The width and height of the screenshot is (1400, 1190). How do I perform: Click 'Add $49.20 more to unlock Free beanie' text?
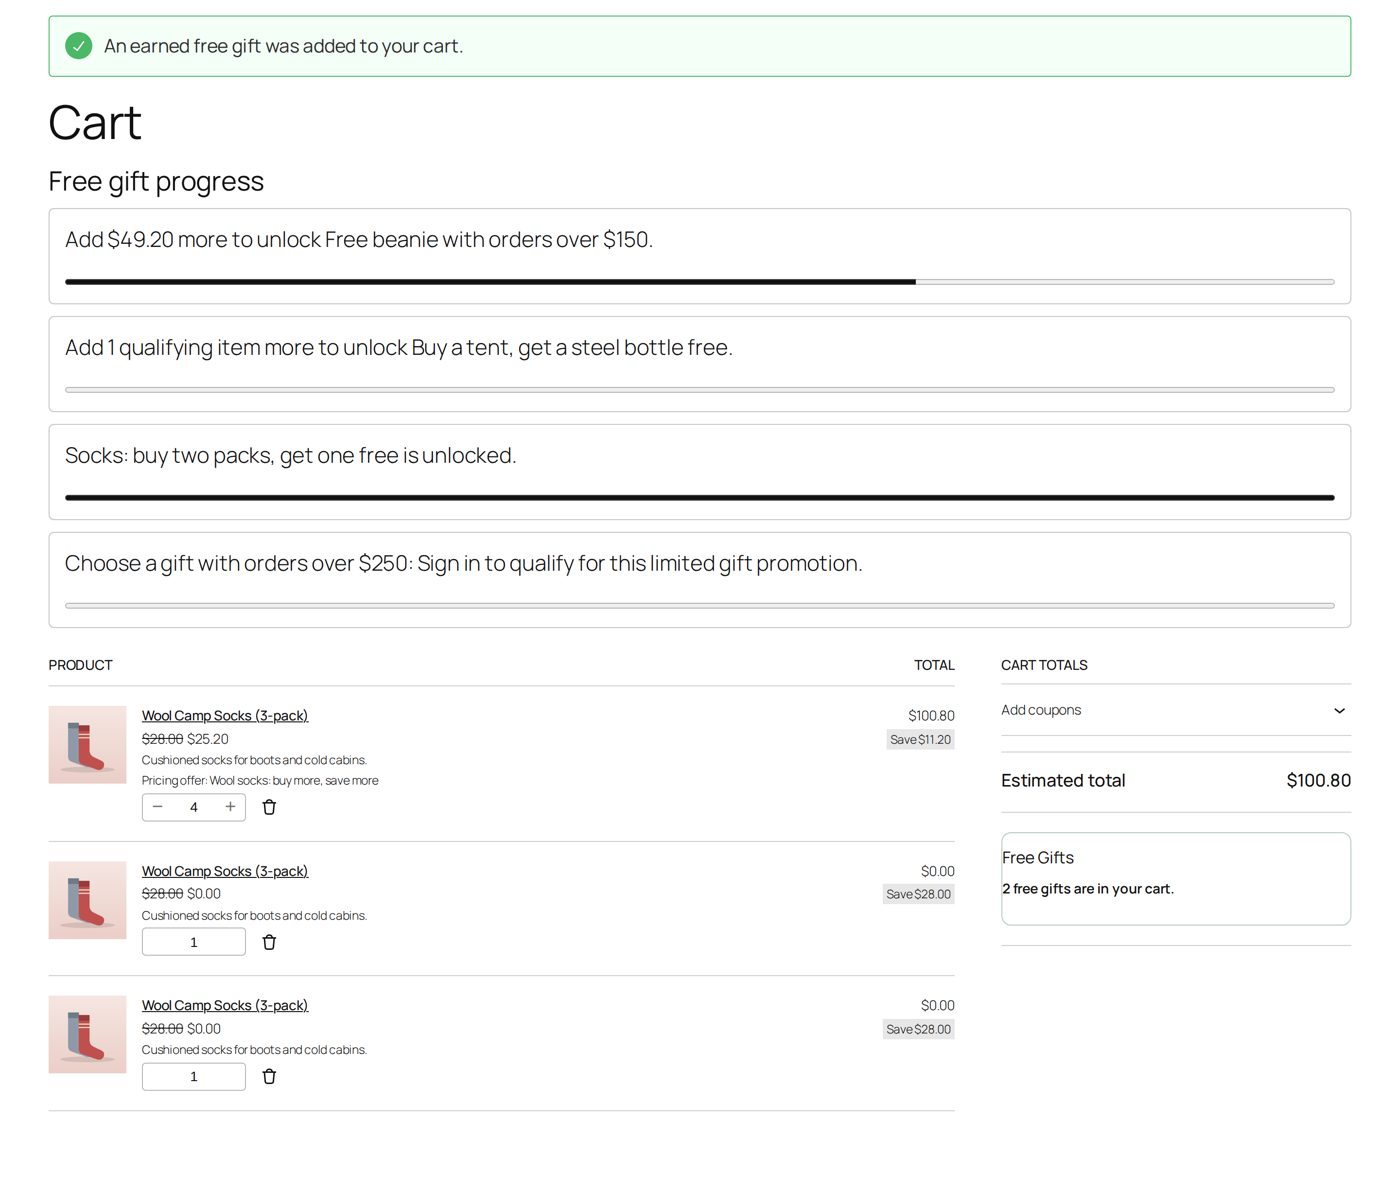tap(359, 240)
